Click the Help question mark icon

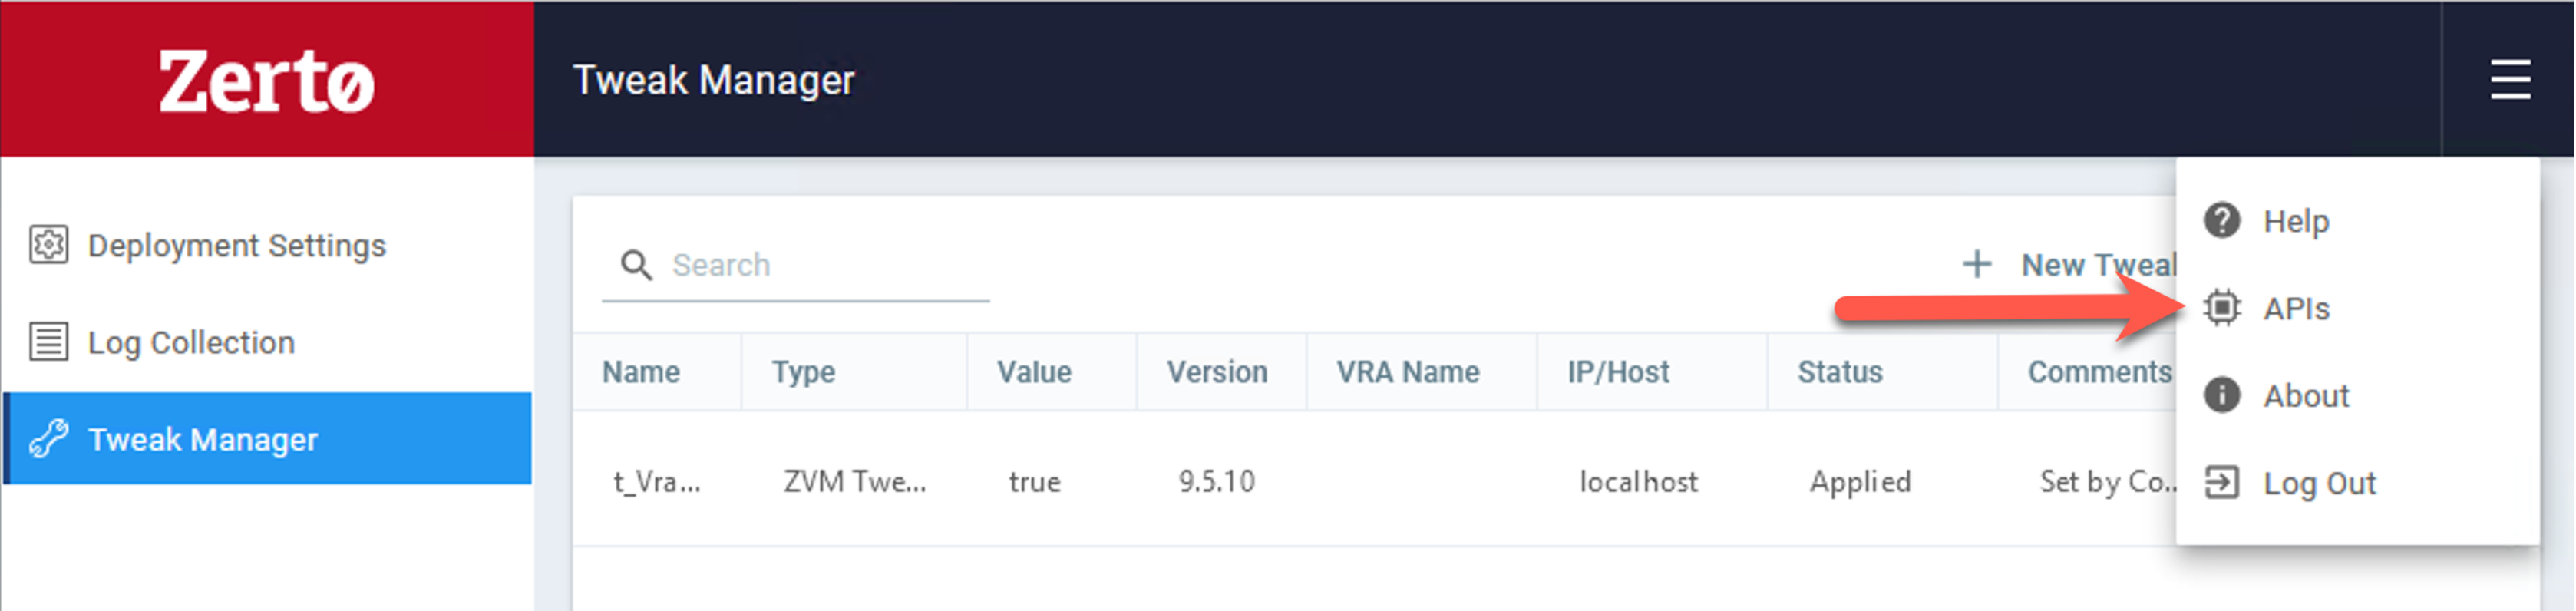click(x=2221, y=220)
